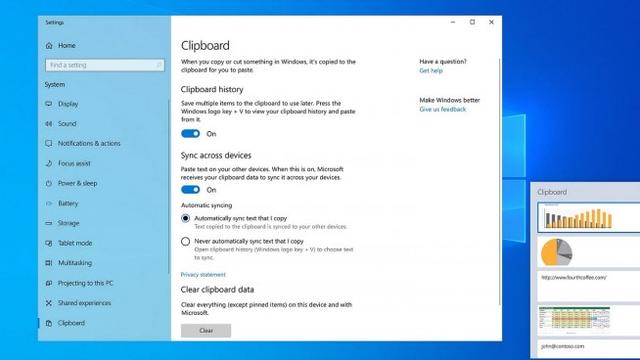Click the Display monitor icon

tap(49, 104)
